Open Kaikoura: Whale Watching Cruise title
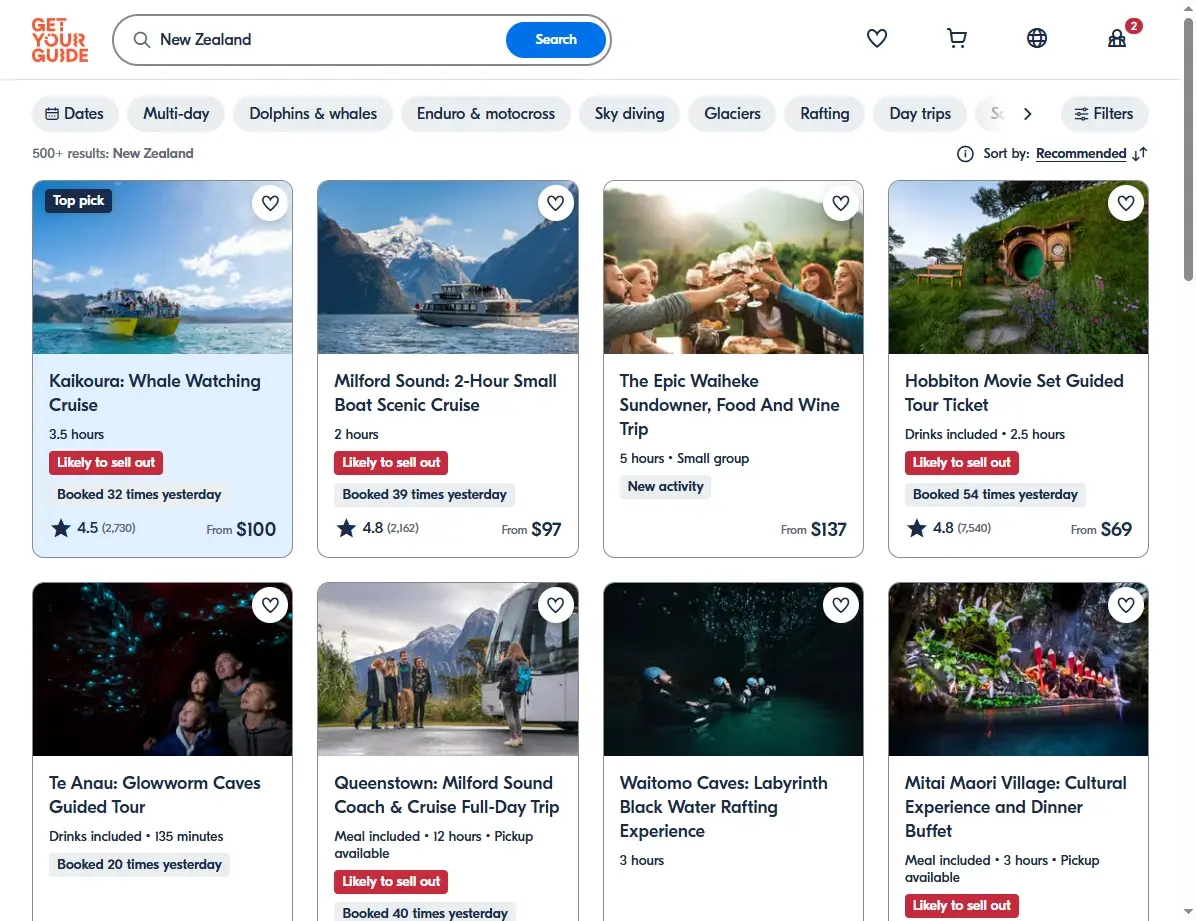Viewport: 1196px width, 921px height. click(155, 393)
